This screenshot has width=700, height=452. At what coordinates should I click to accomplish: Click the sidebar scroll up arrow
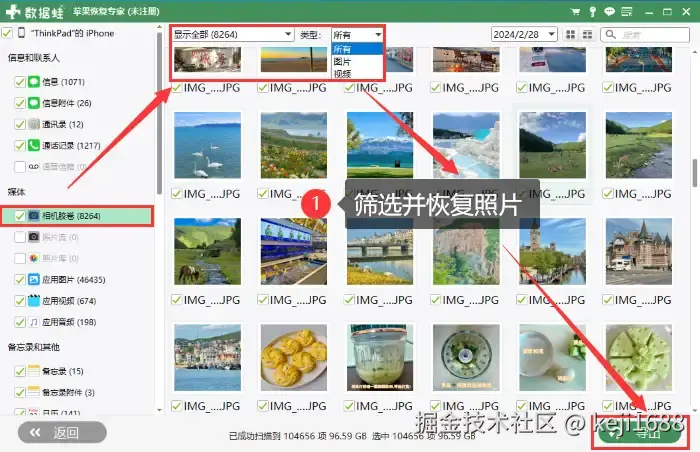(159, 27)
